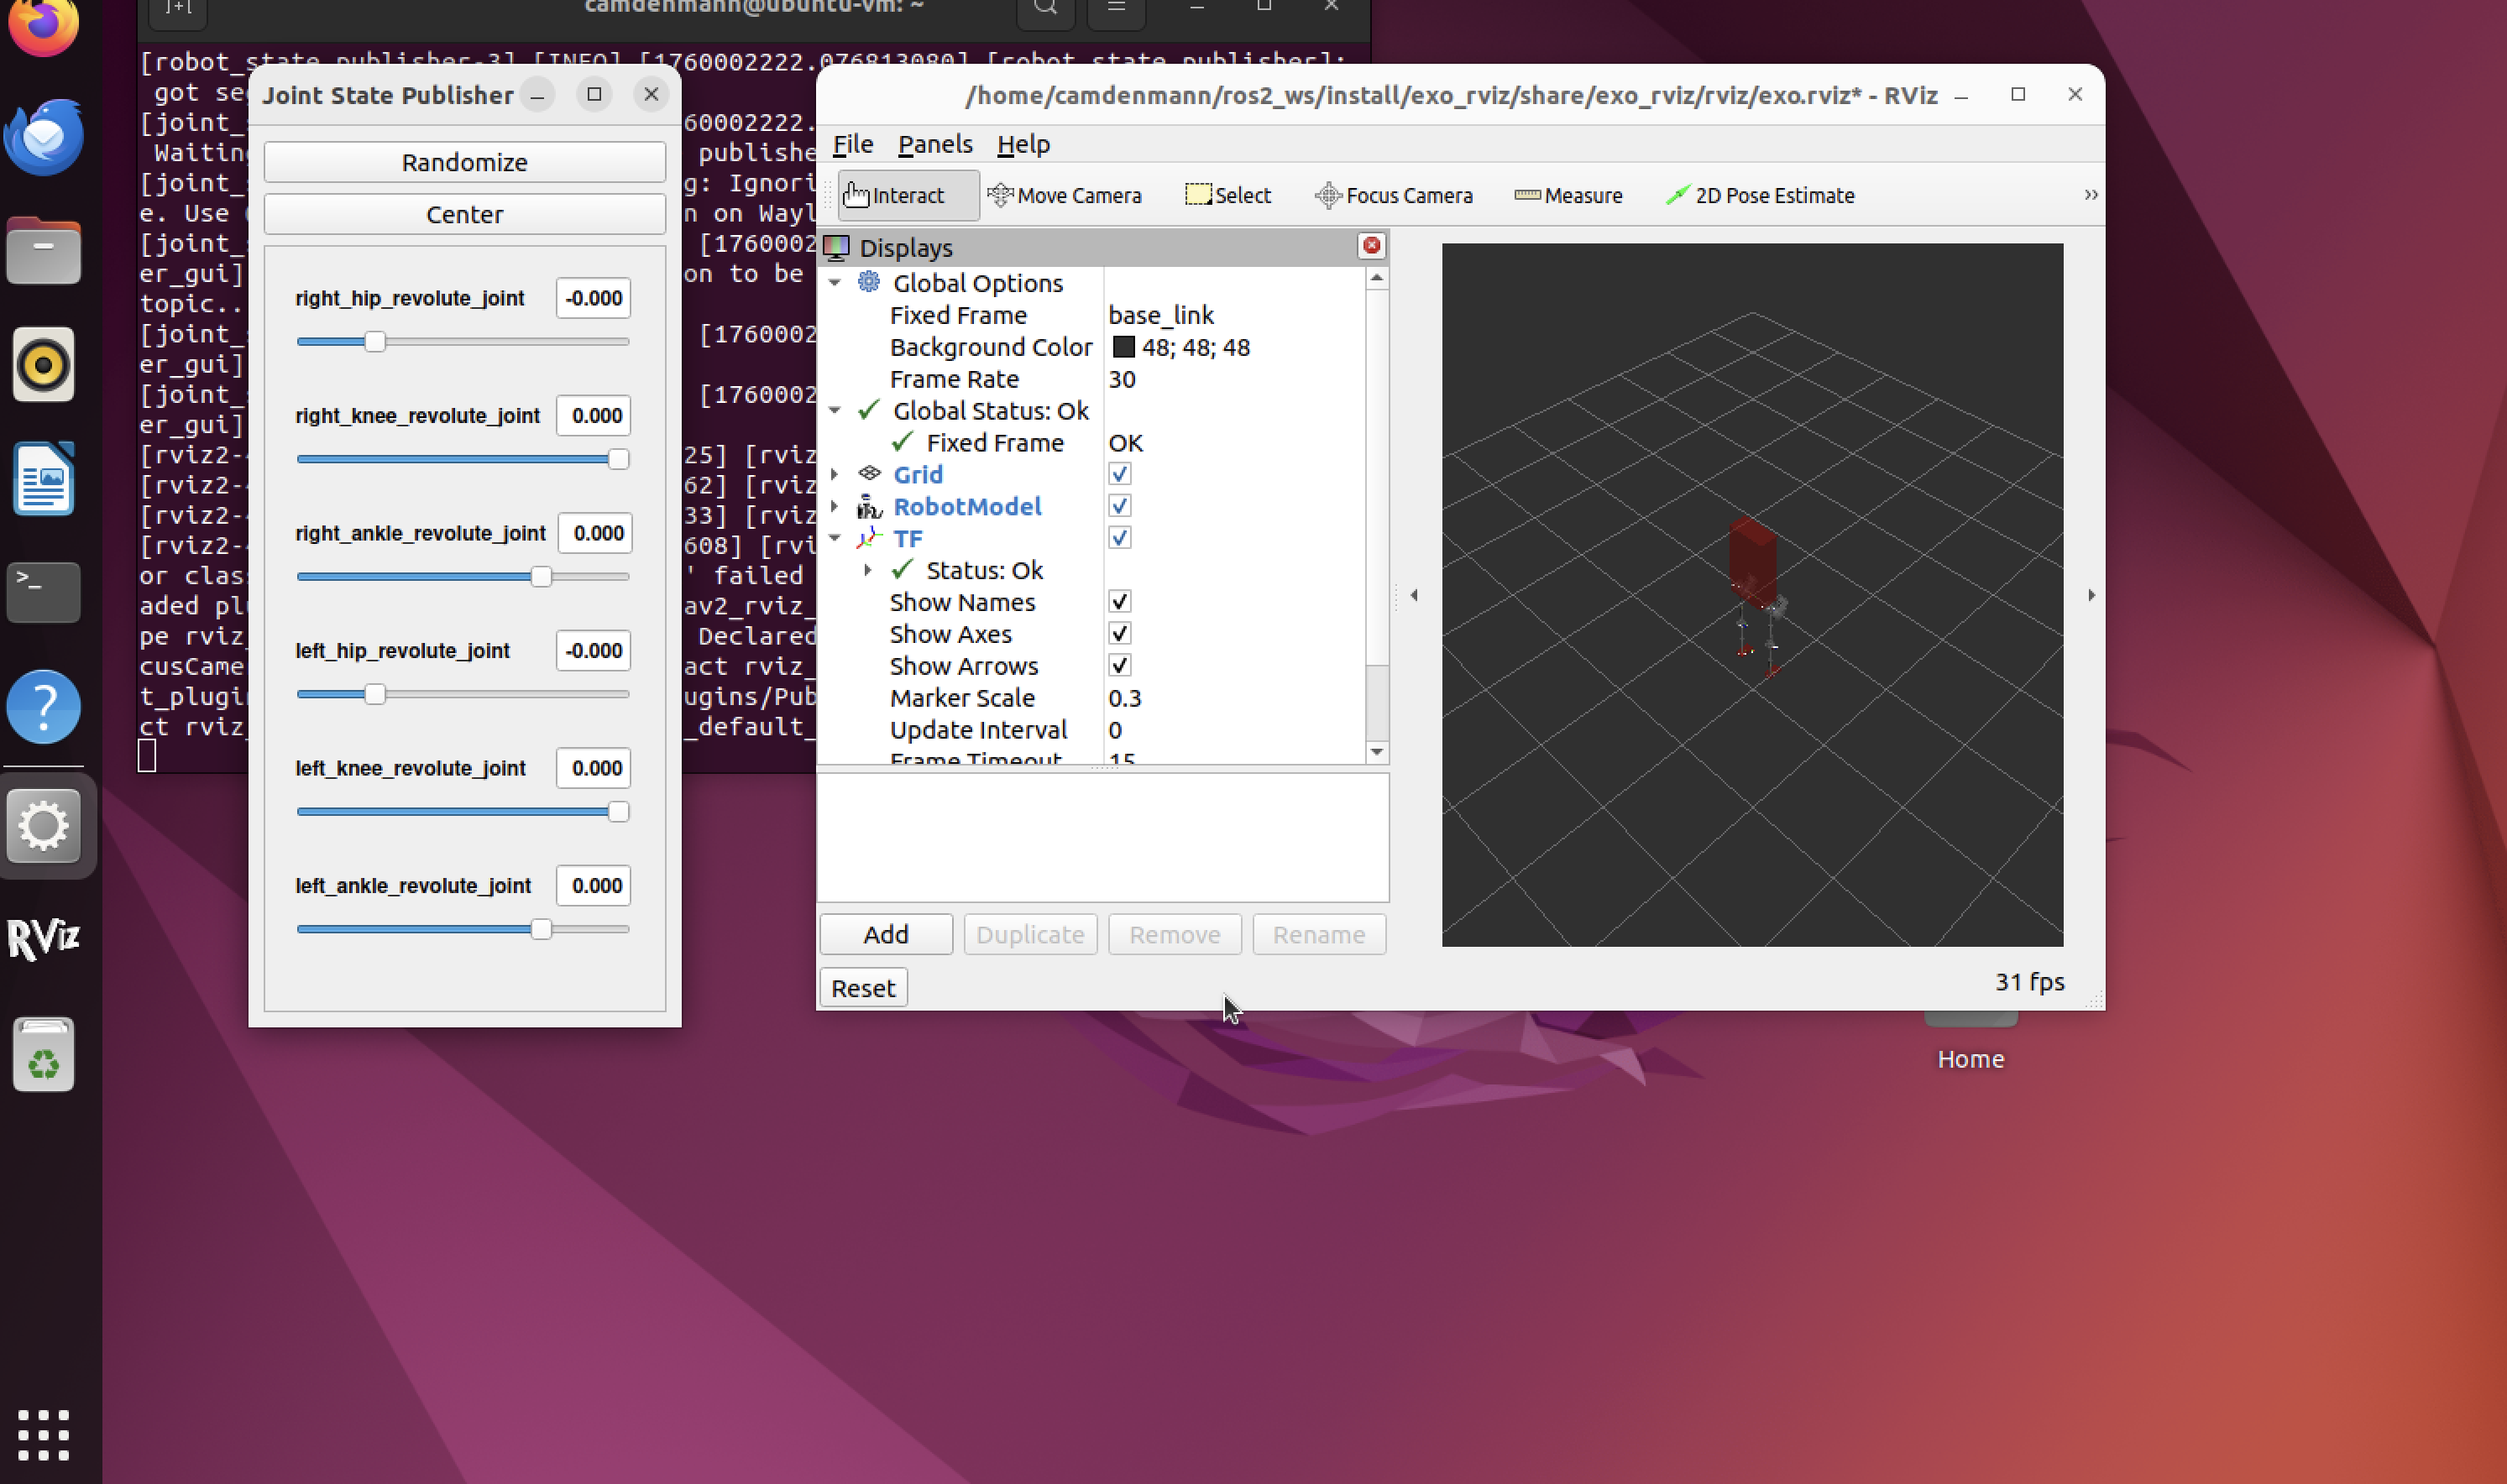Uncheck the RobotModel display
The width and height of the screenshot is (2507, 1484).
1119,506
